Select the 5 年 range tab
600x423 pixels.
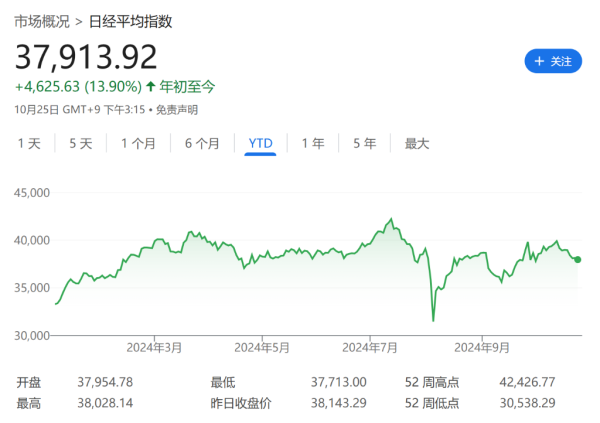click(x=365, y=144)
